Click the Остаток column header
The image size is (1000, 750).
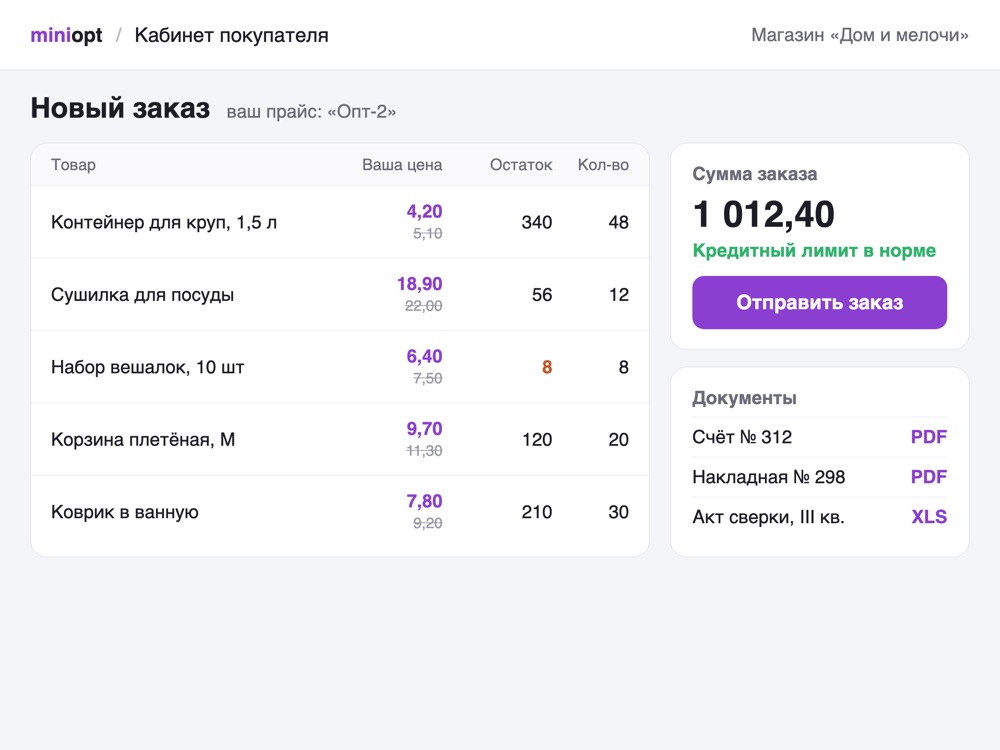(521, 165)
